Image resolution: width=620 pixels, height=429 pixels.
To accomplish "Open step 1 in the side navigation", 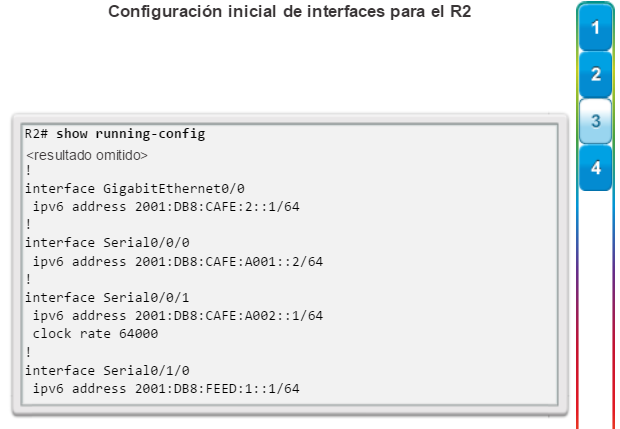I will coord(595,28).
